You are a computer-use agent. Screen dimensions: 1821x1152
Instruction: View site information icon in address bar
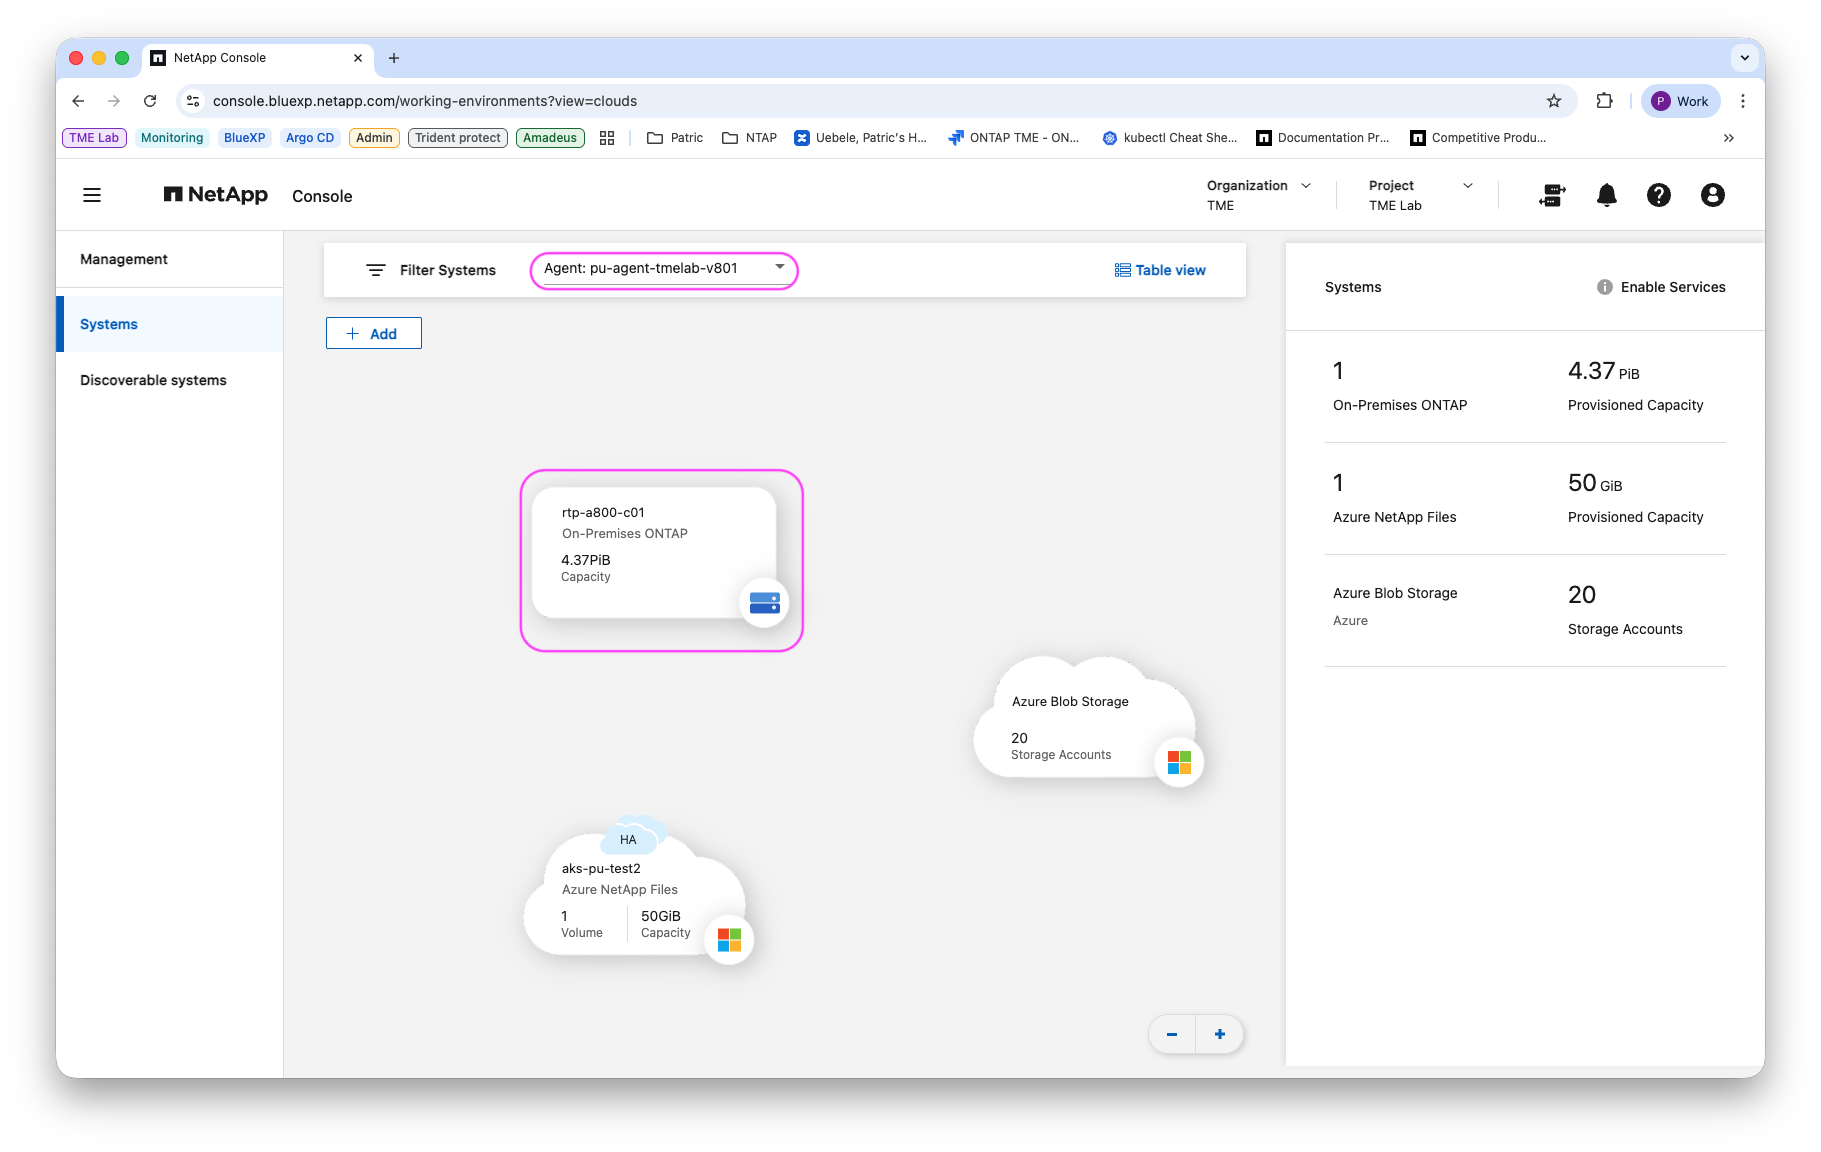194,101
